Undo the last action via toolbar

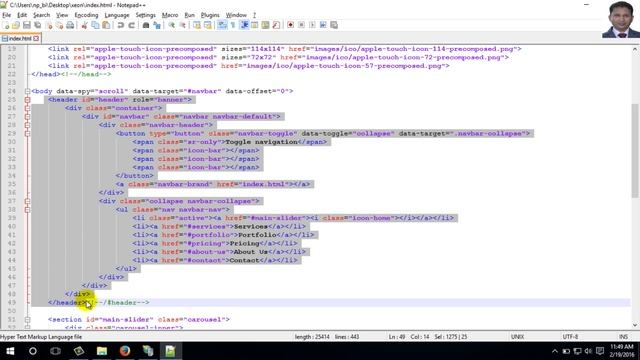pyautogui.click(x=120, y=25)
